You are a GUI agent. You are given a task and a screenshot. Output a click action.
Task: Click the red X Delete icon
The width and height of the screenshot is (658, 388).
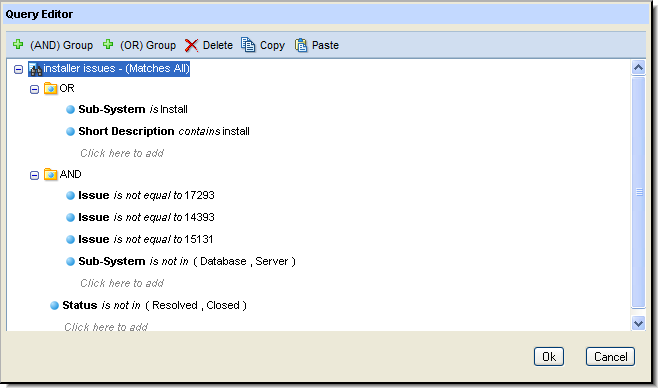coord(191,45)
